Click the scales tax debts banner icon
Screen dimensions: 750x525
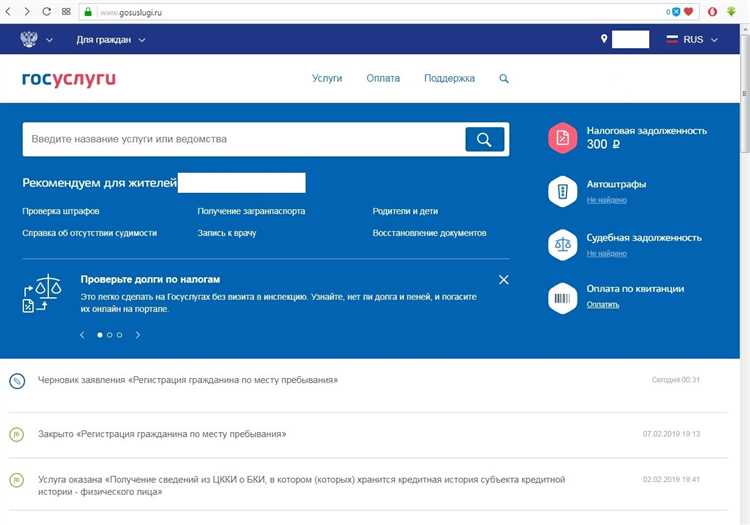(x=42, y=293)
